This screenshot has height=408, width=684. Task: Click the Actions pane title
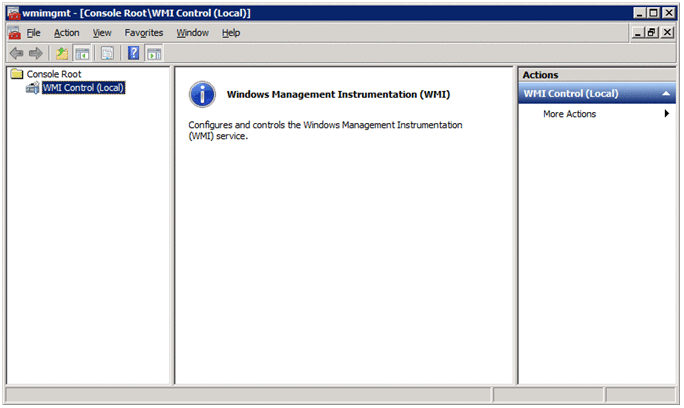pyautogui.click(x=540, y=75)
